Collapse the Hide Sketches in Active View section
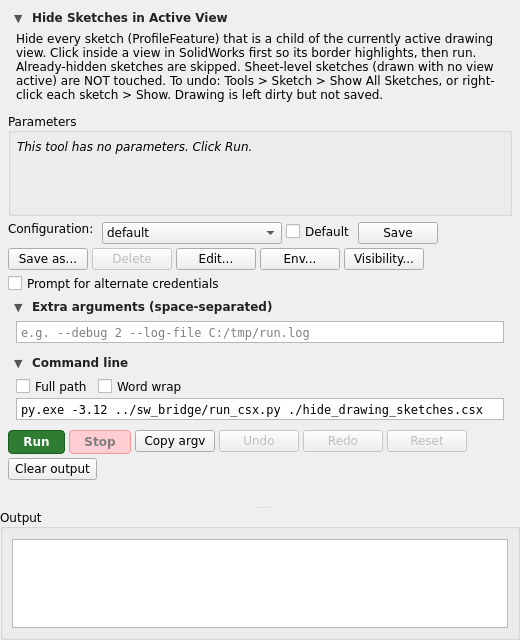The image size is (520, 640). 18,18
